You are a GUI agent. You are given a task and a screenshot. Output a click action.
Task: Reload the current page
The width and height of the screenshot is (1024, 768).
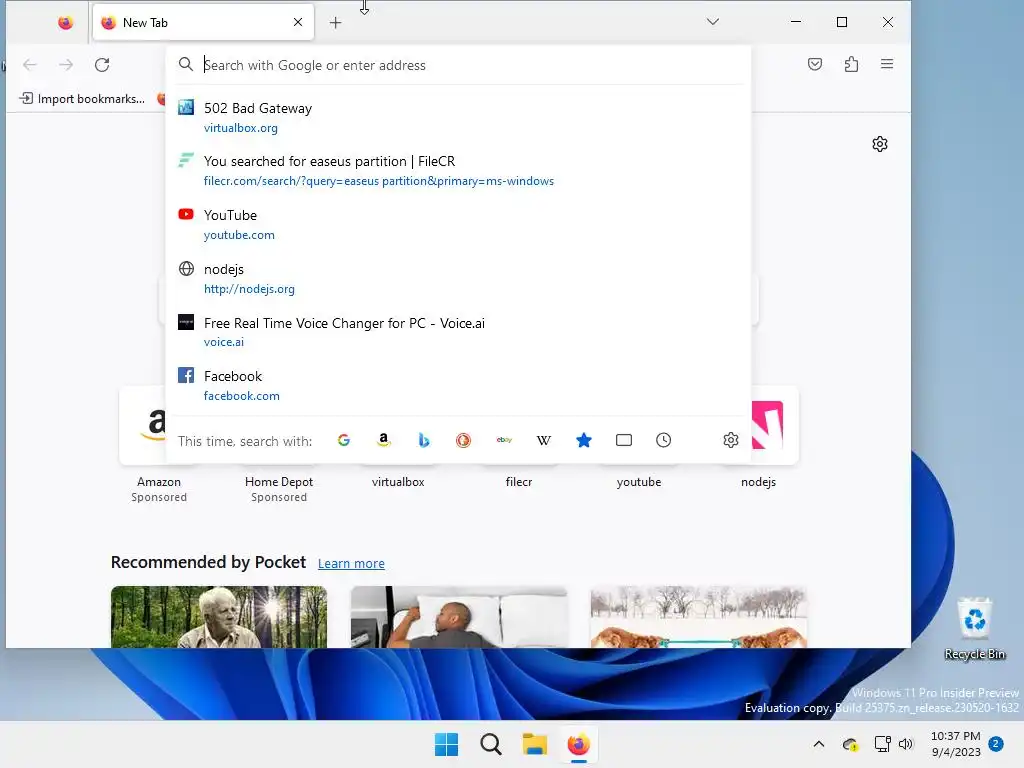[x=102, y=65]
